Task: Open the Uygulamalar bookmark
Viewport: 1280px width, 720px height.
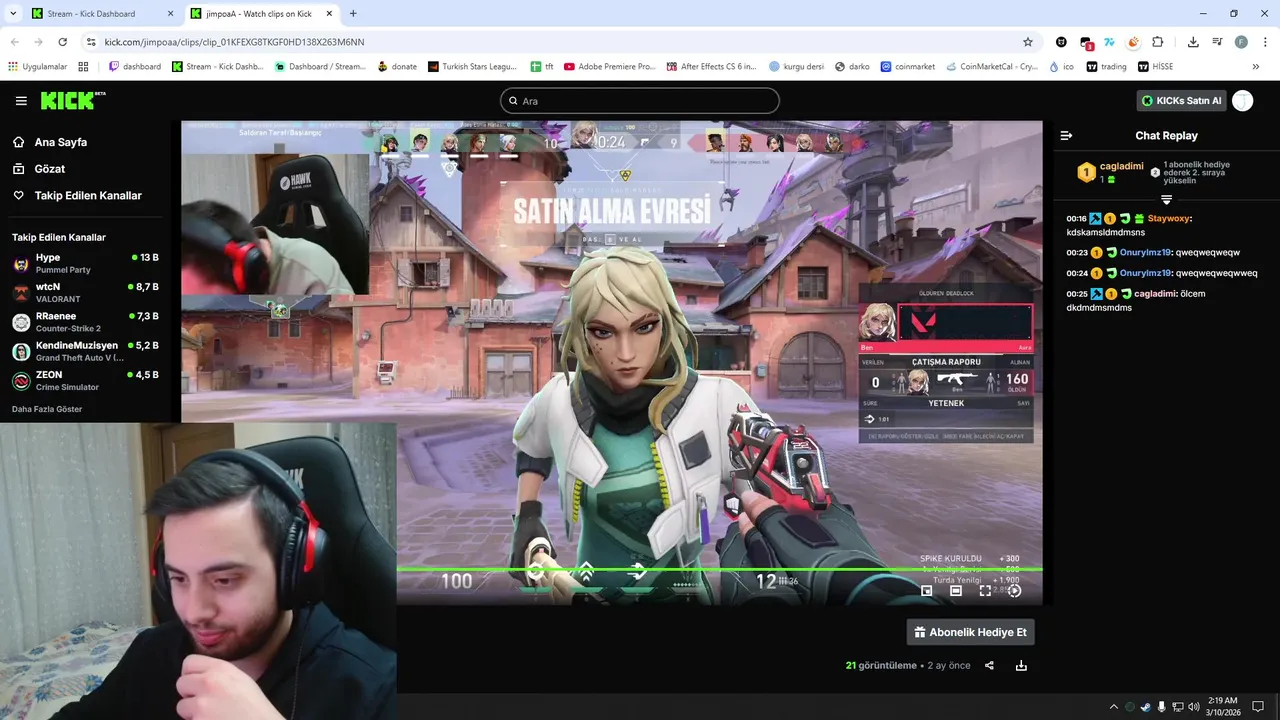Action: coord(37,67)
